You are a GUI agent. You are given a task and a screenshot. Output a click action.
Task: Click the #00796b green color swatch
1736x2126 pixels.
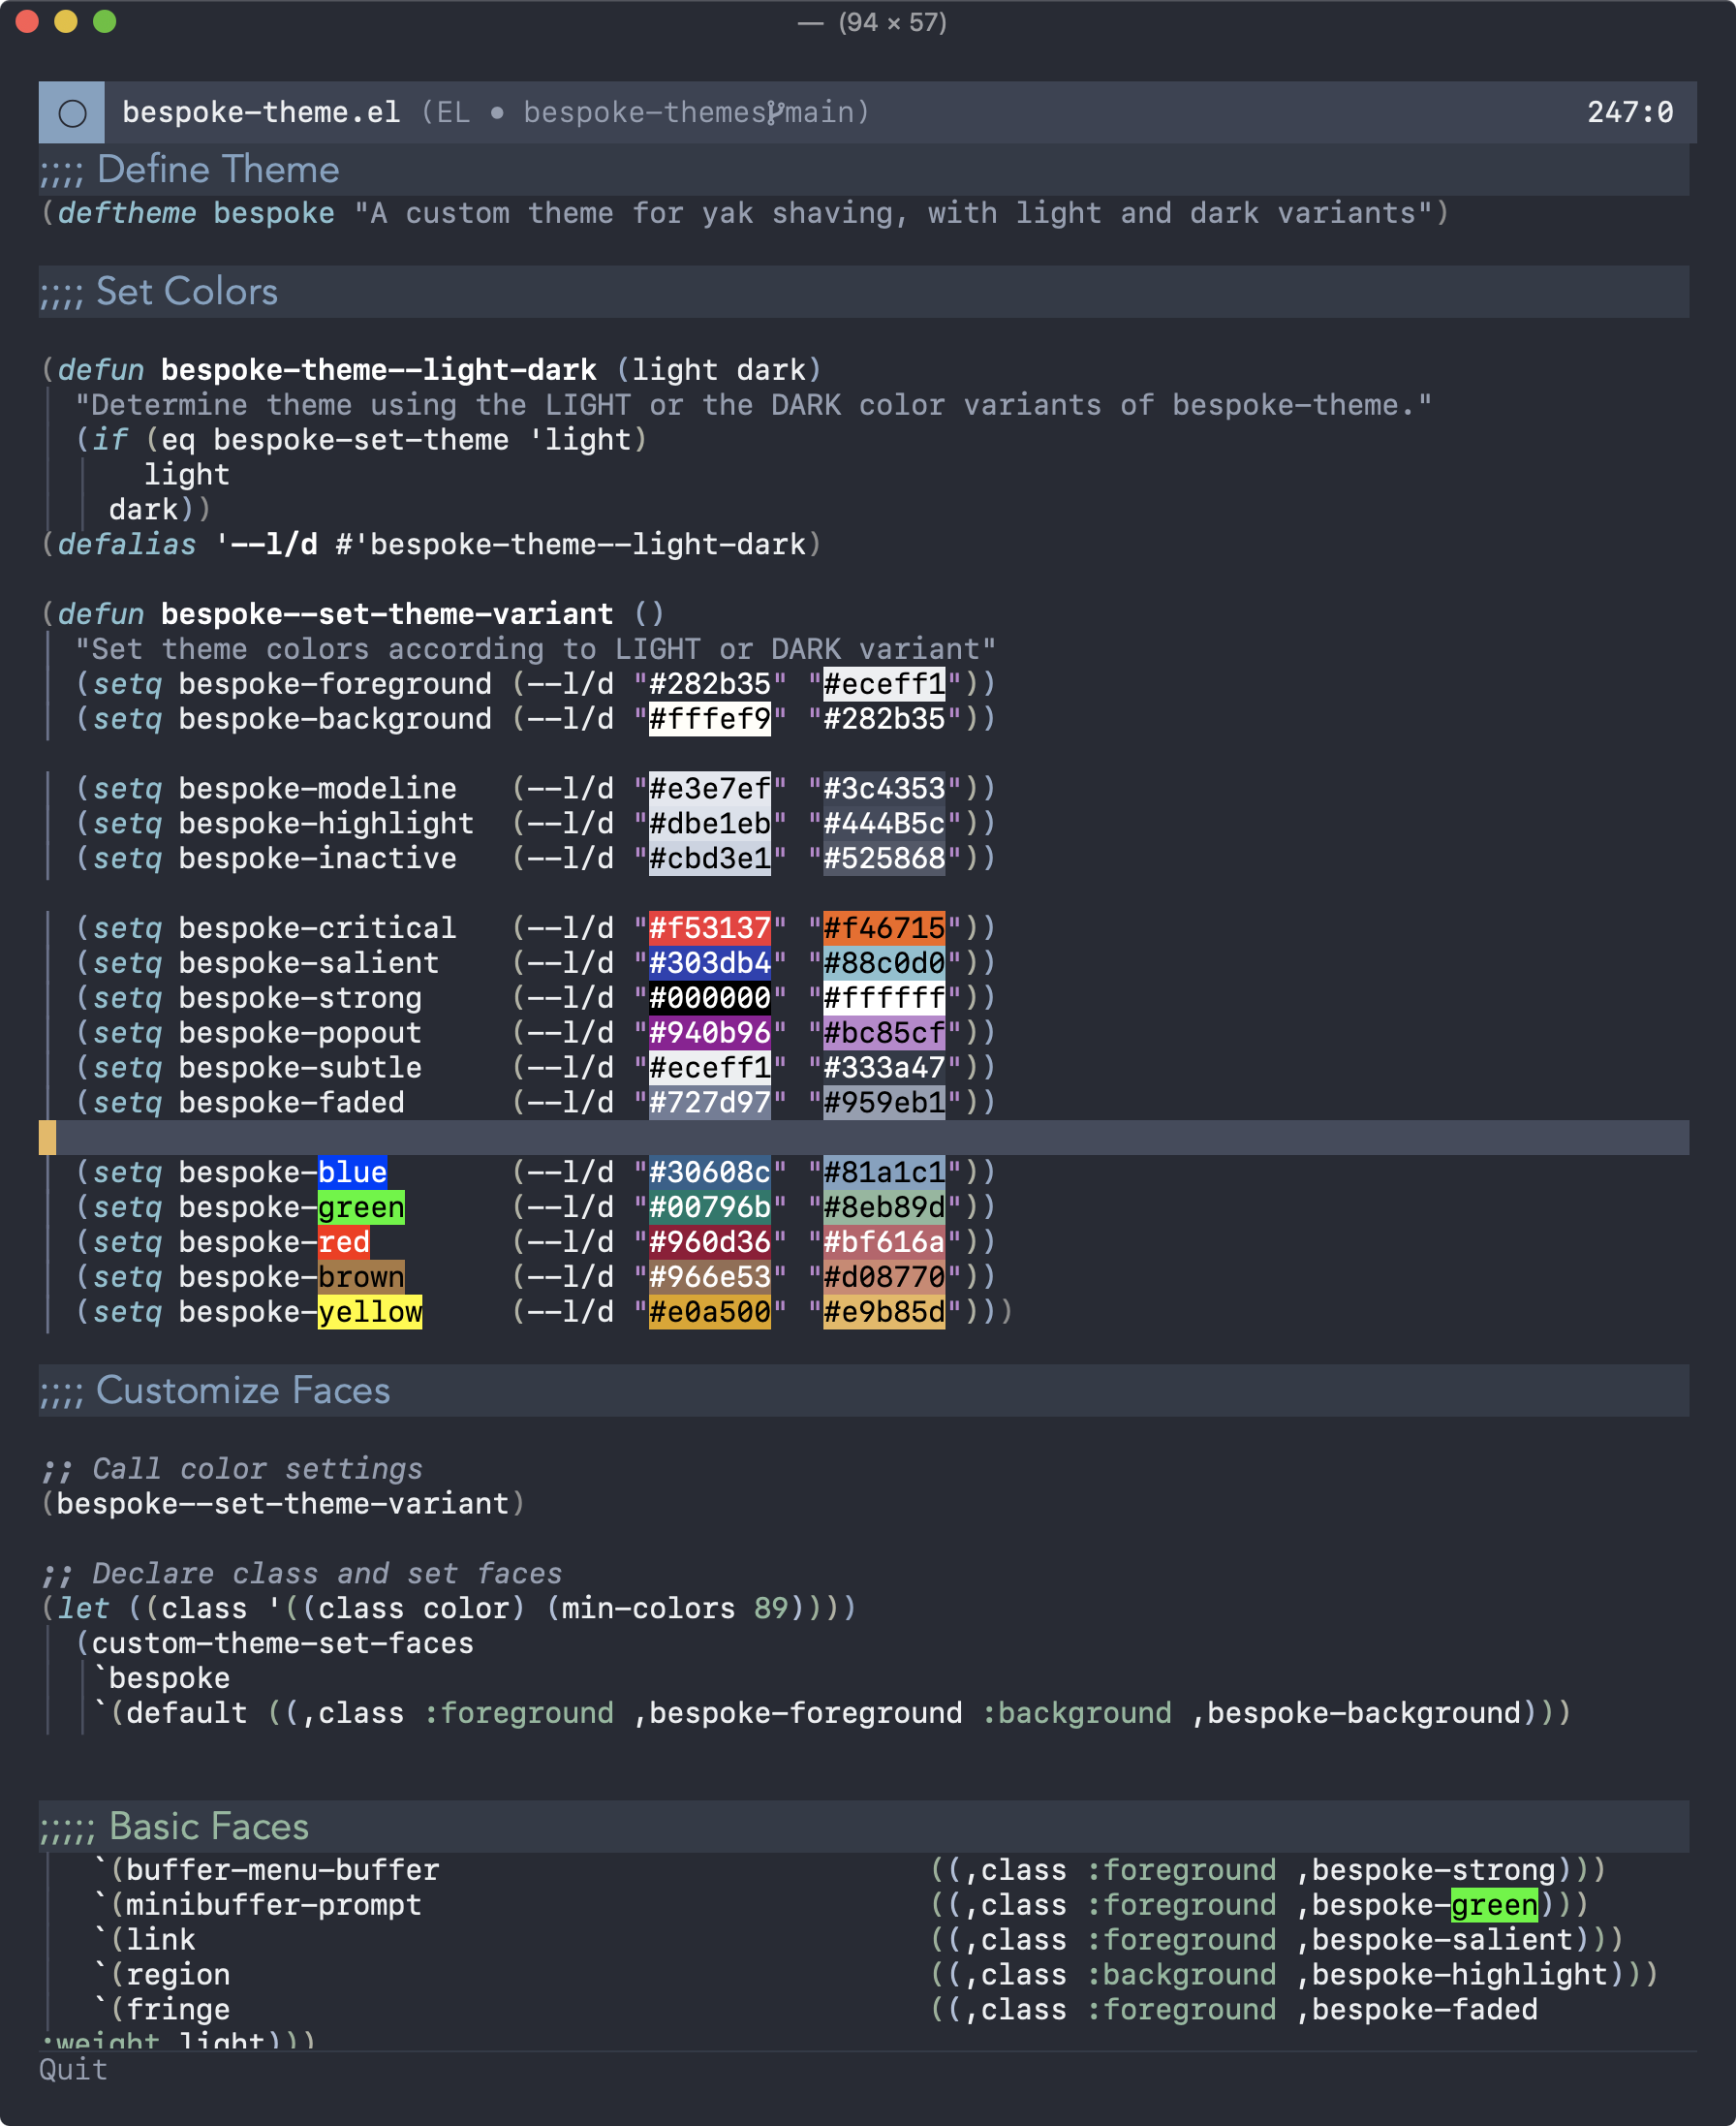tap(710, 1207)
